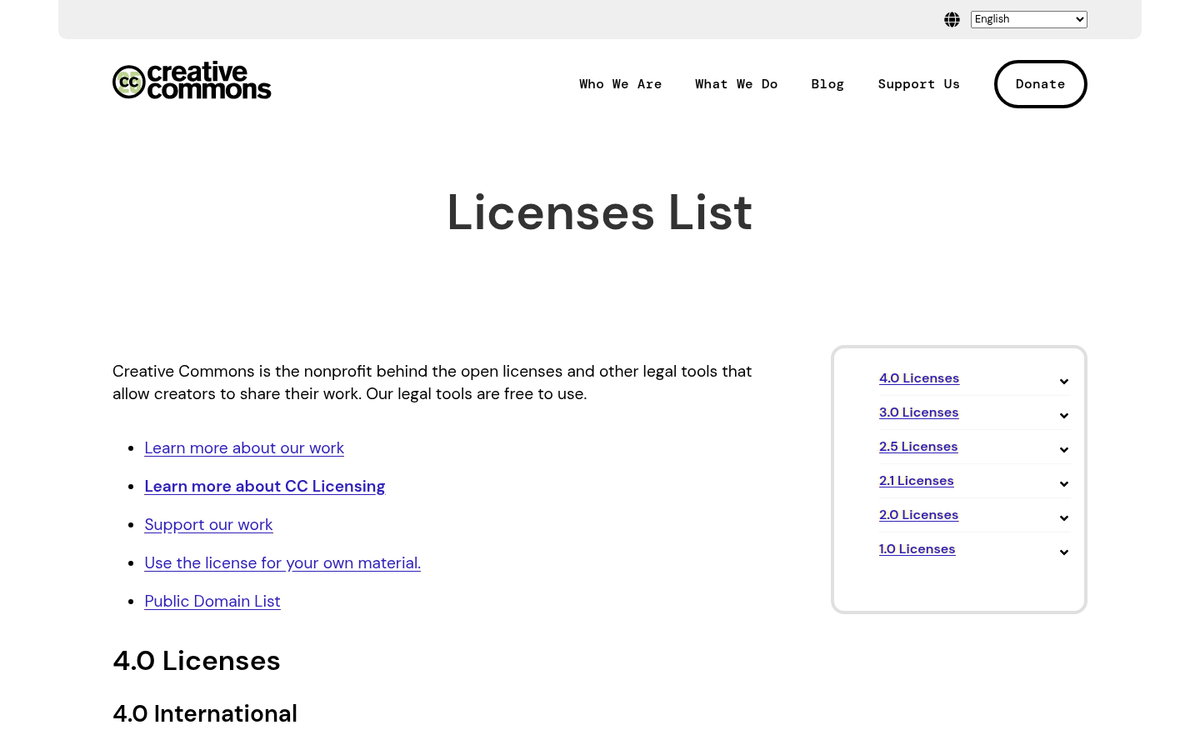Open the Public Domain List link
Image resolution: width=1200 pixels, height=750 pixels.
212,601
